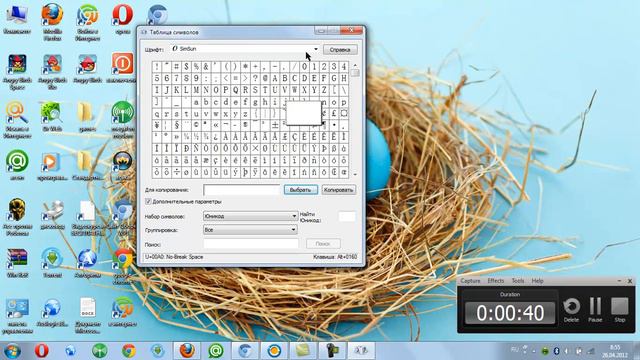Click the Поиск button
The image size is (640, 360).
(323, 244)
